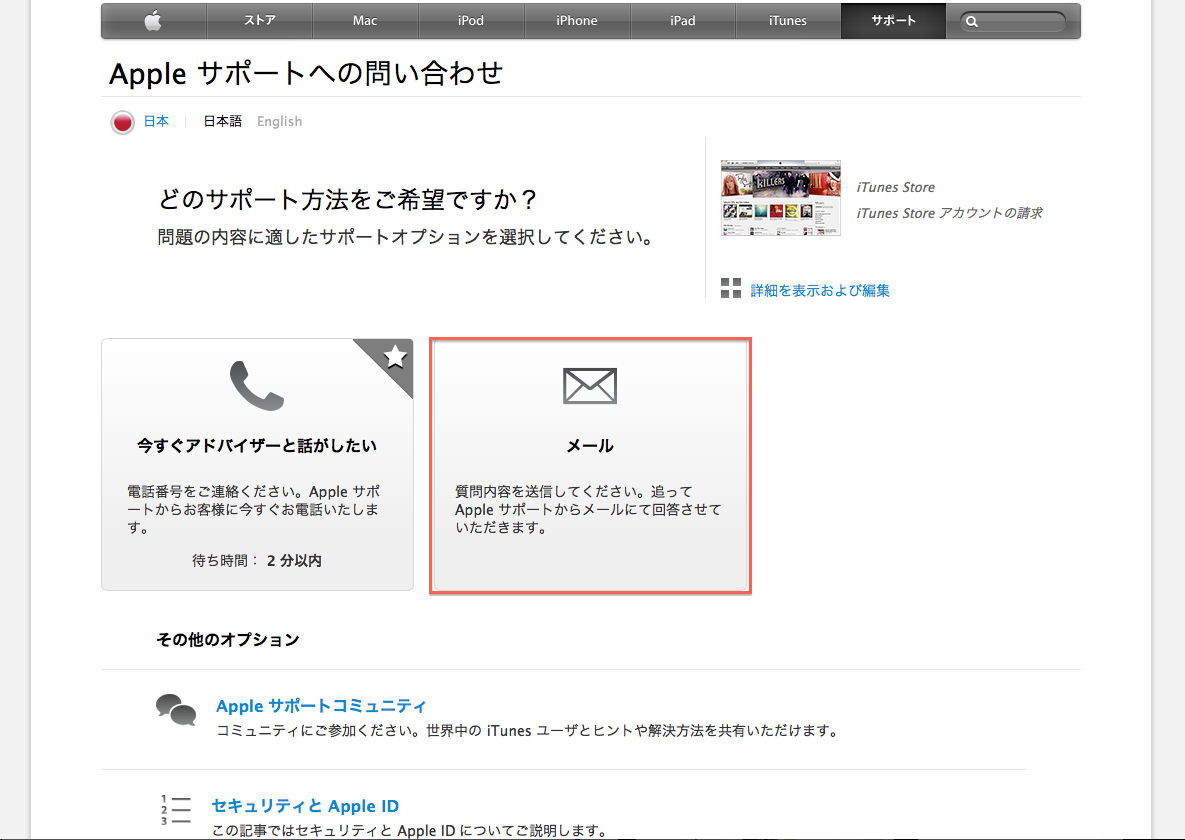Click the envelope icon for email support

(590, 386)
